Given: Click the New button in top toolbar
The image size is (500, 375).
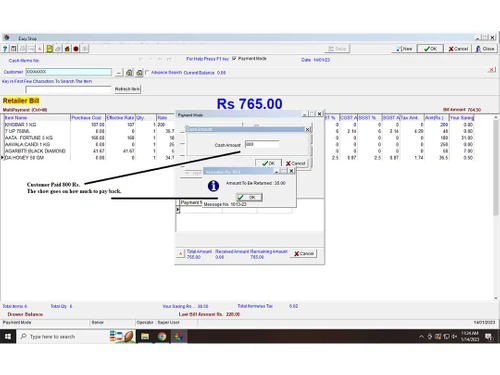Looking at the screenshot, I should tap(404, 49).
